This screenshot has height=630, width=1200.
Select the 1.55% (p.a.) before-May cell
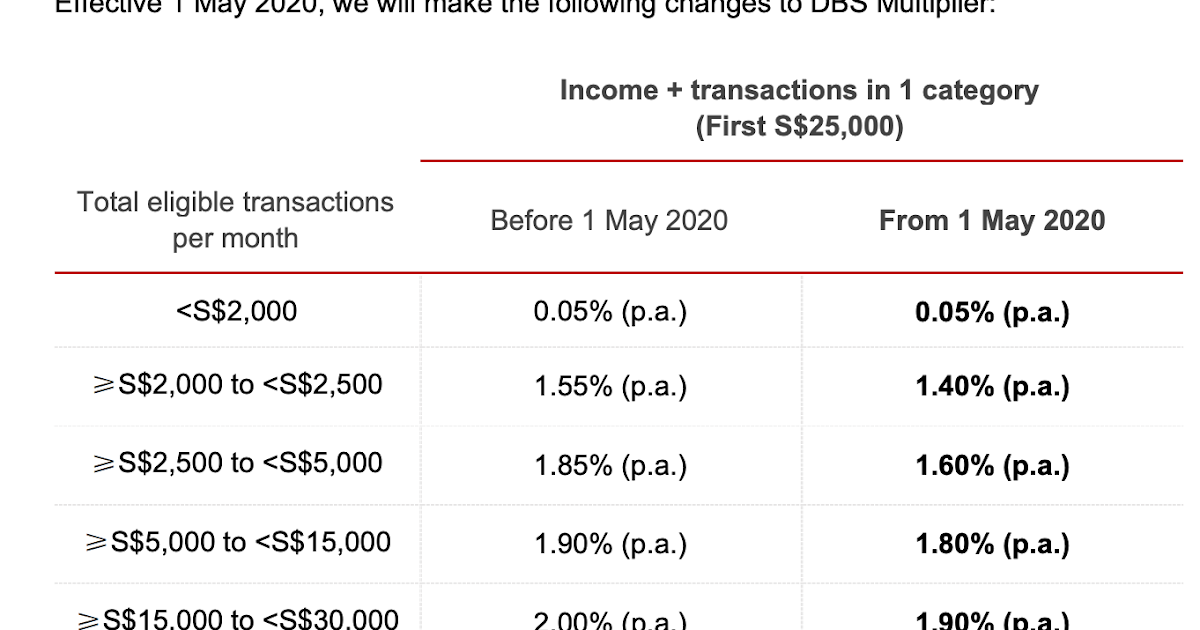(x=611, y=387)
